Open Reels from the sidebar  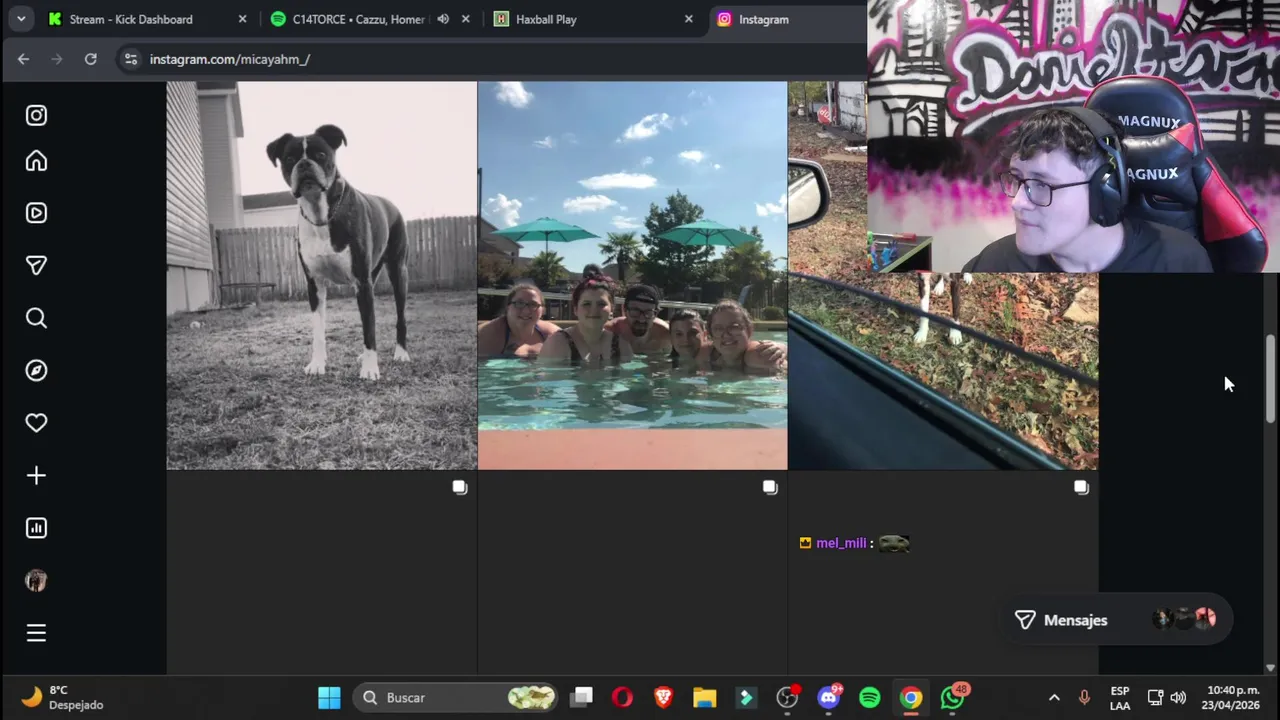point(36,213)
